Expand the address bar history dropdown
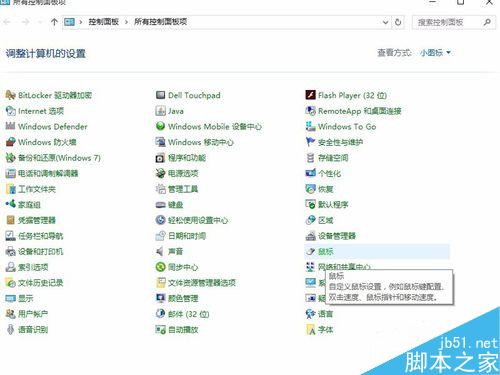500x375 pixels. coord(385,22)
